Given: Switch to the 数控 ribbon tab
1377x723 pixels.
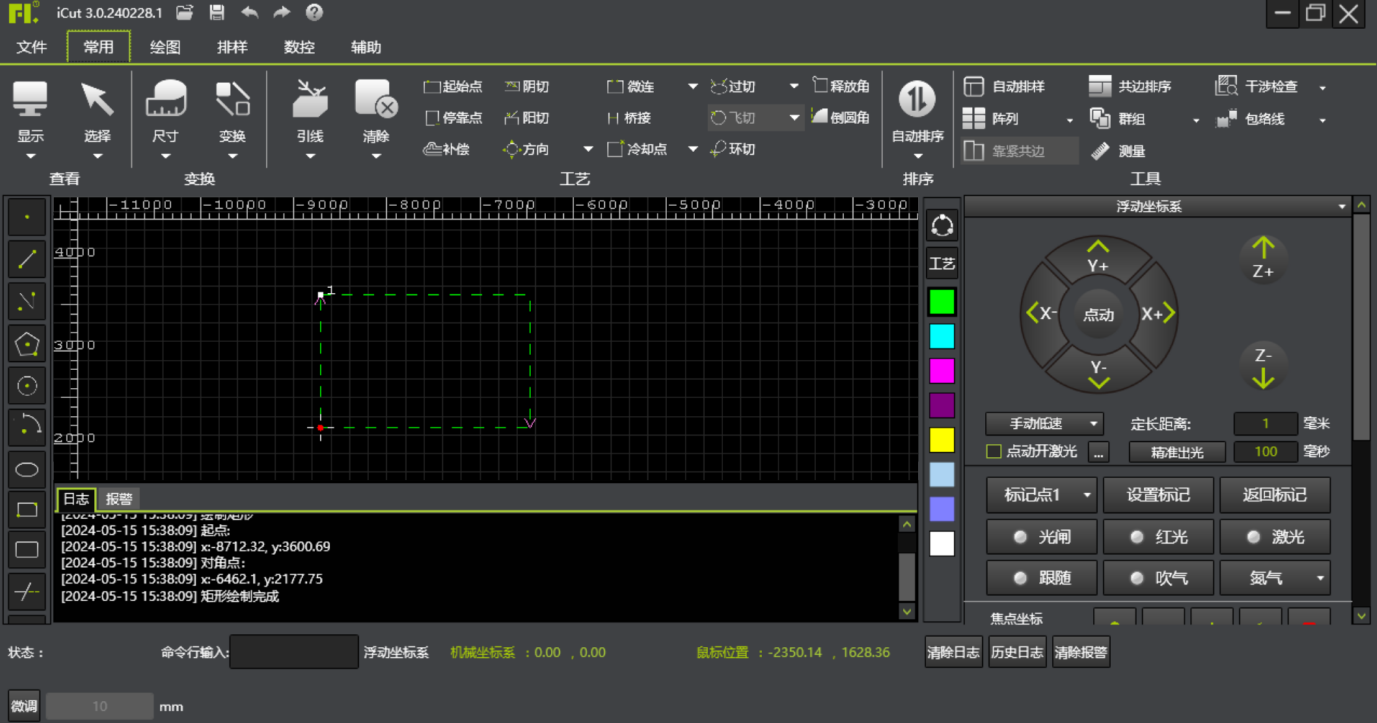Looking at the screenshot, I should [x=299, y=47].
